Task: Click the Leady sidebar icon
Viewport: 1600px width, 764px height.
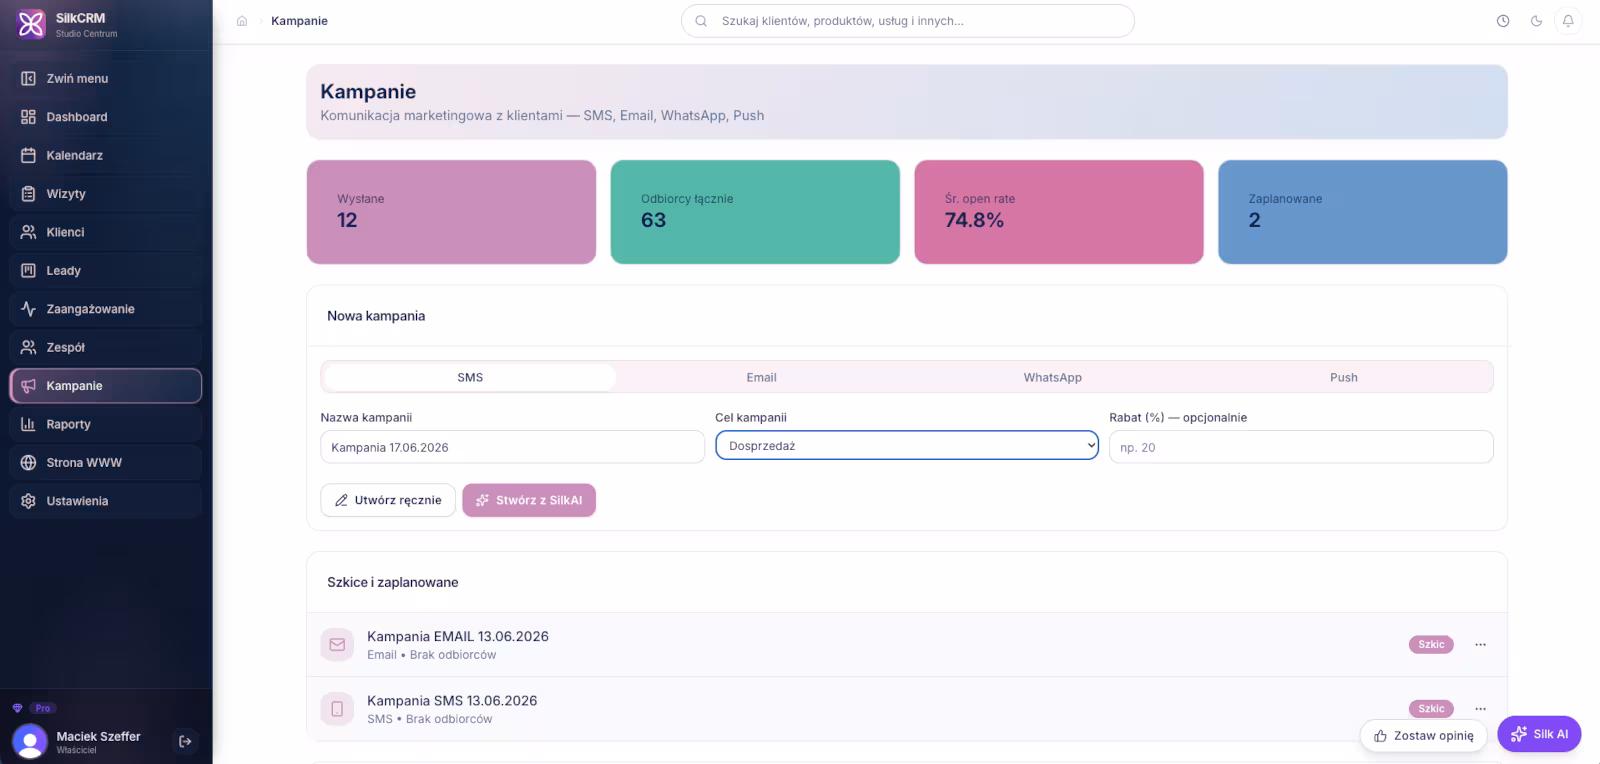Action: (x=28, y=270)
